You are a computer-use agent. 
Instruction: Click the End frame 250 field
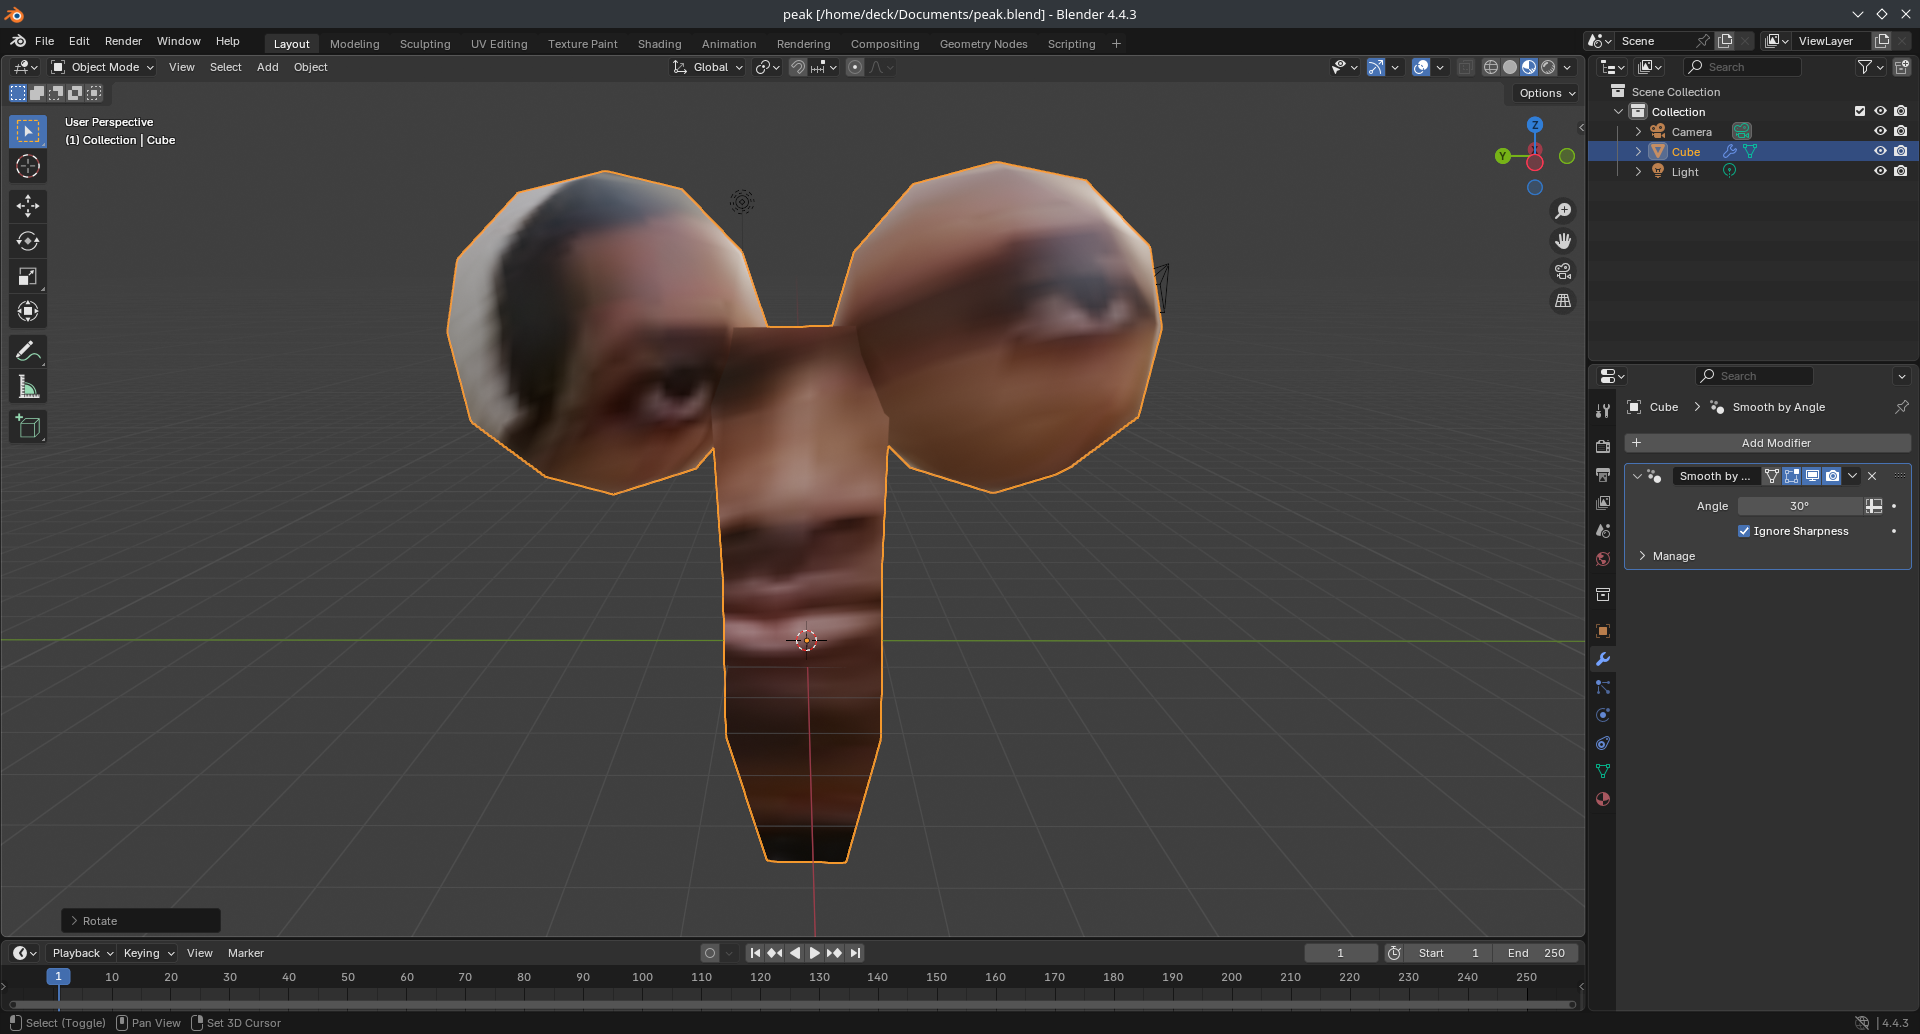coord(1535,953)
